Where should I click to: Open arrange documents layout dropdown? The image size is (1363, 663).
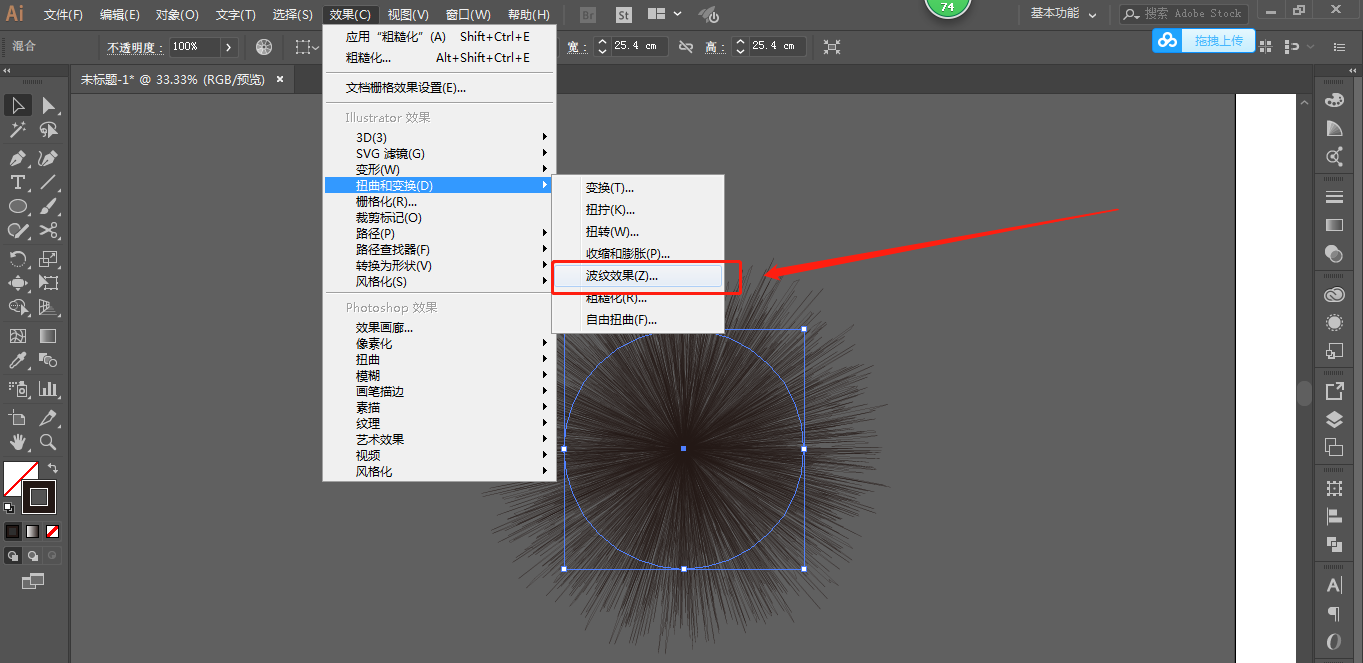[665, 14]
